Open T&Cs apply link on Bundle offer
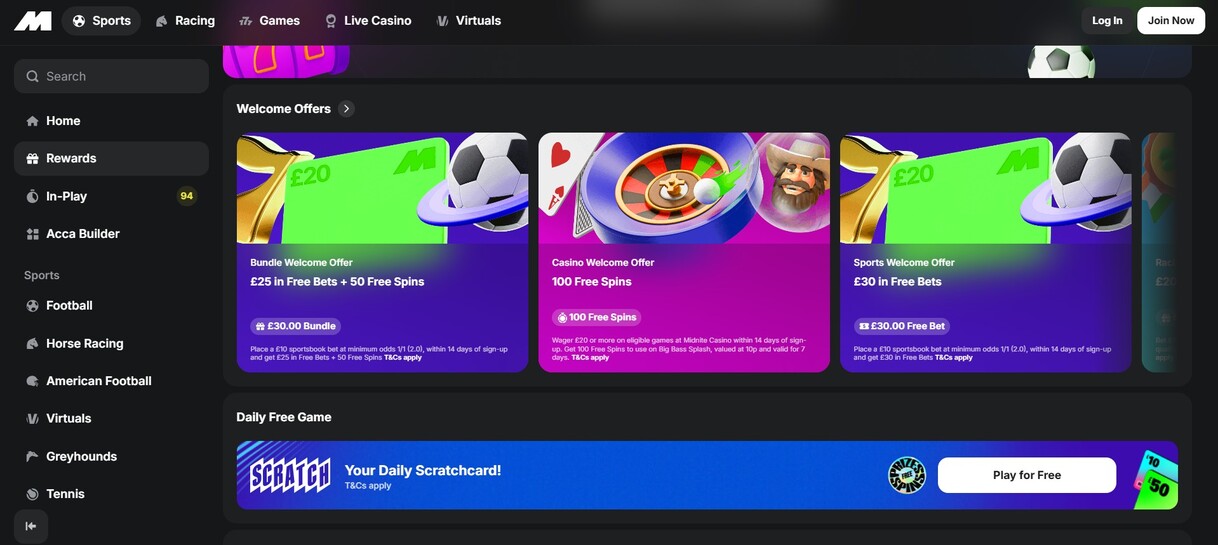 tap(403, 357)
